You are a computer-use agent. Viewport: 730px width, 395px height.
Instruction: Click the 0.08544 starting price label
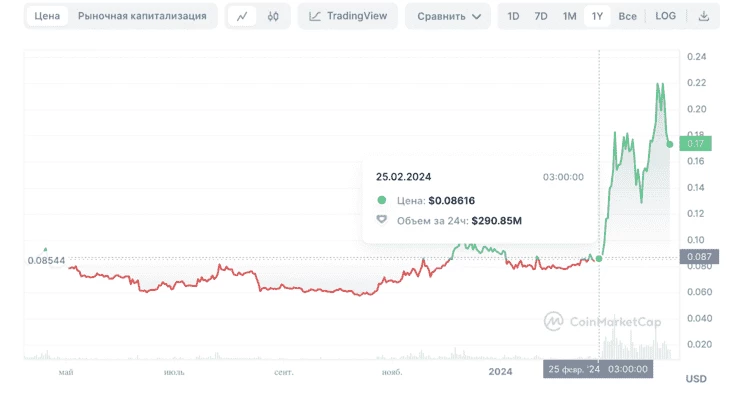click(46, 260)
